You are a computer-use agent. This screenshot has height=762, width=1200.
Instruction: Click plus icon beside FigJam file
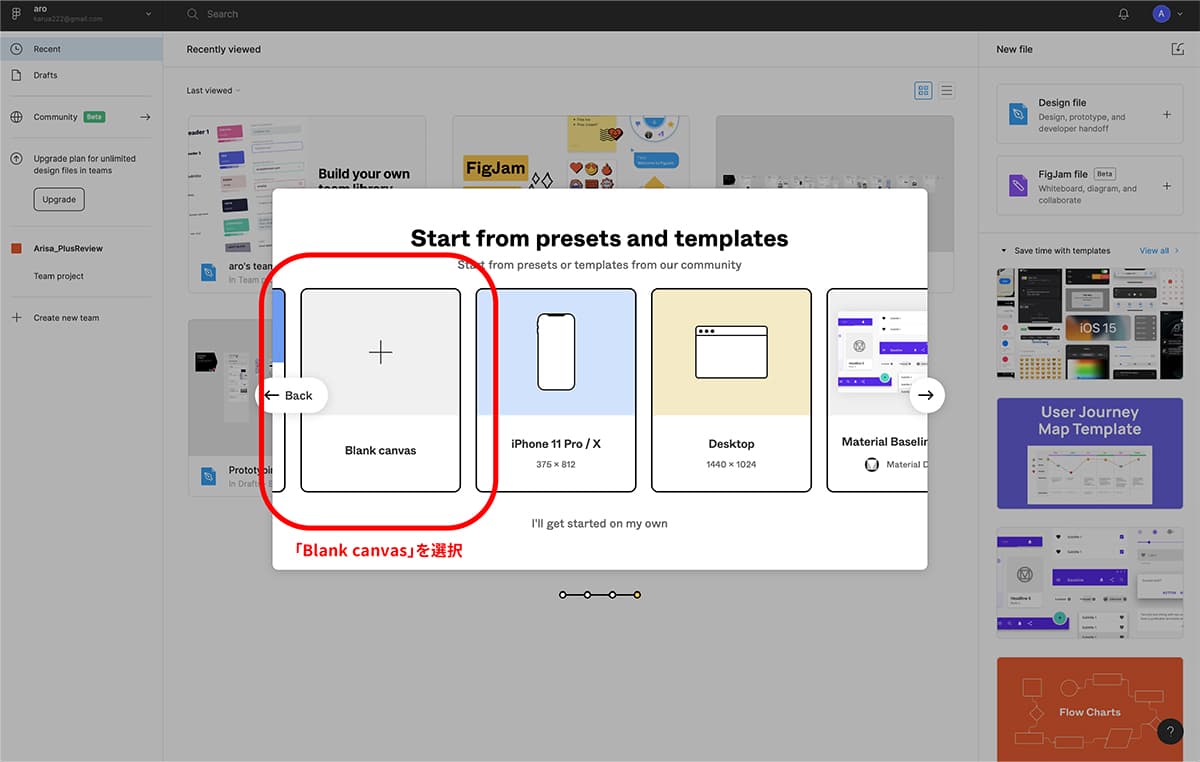point(1166,186)
